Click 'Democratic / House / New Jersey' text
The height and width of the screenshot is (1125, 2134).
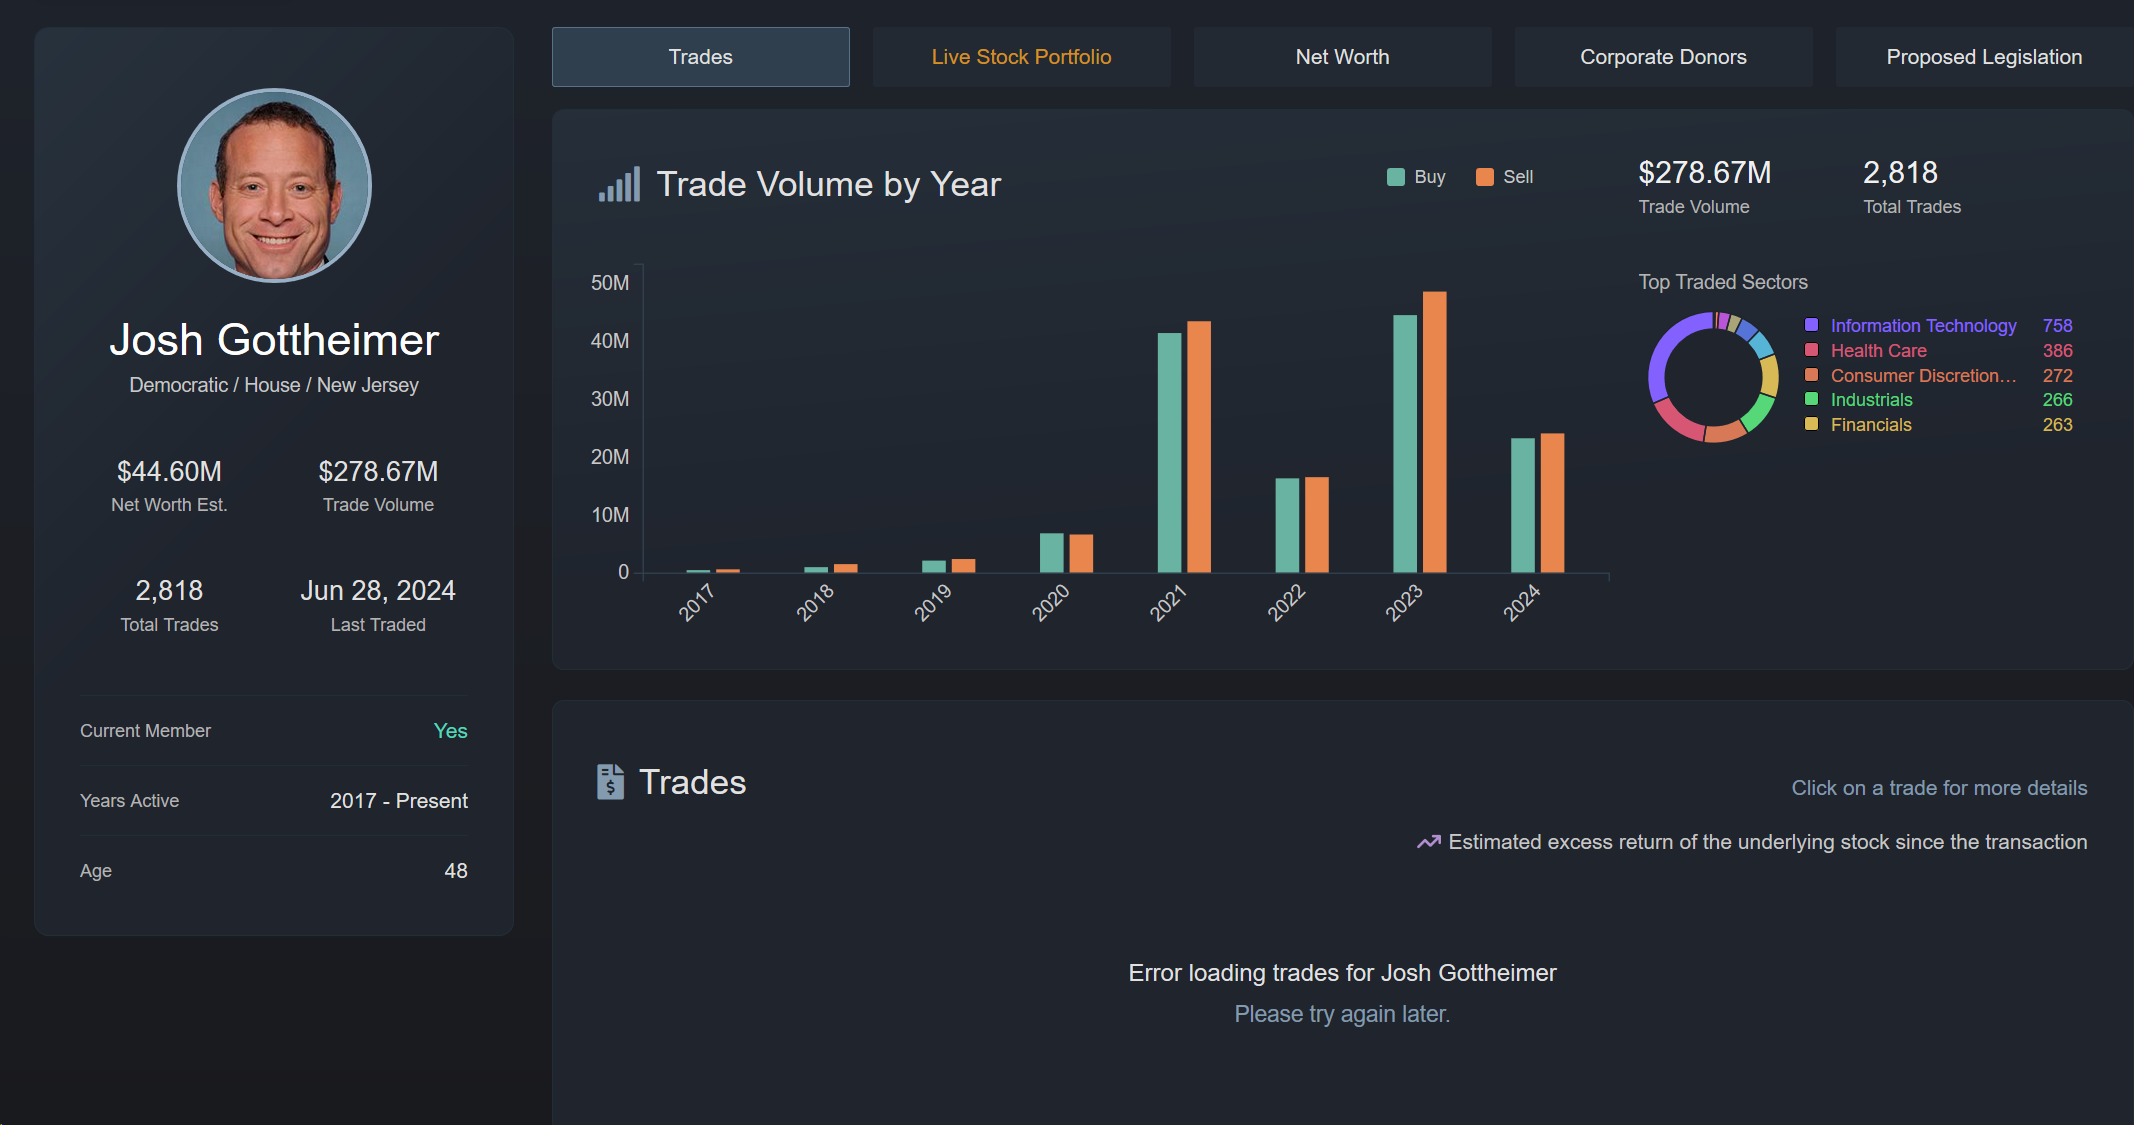click(x=274, y=385)
